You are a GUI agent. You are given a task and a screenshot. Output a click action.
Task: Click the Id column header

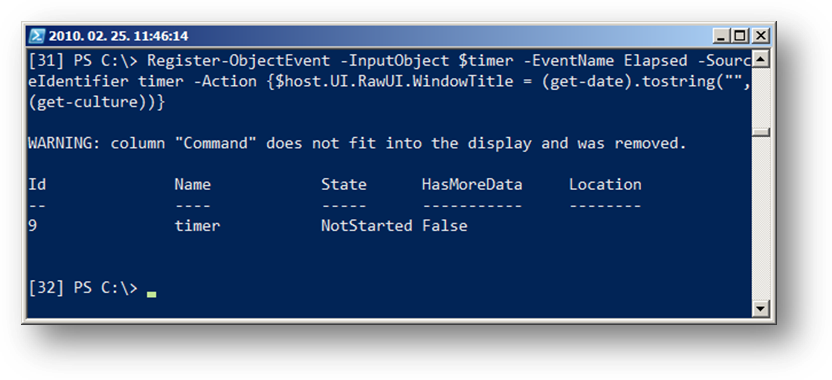tap(37, 185)
